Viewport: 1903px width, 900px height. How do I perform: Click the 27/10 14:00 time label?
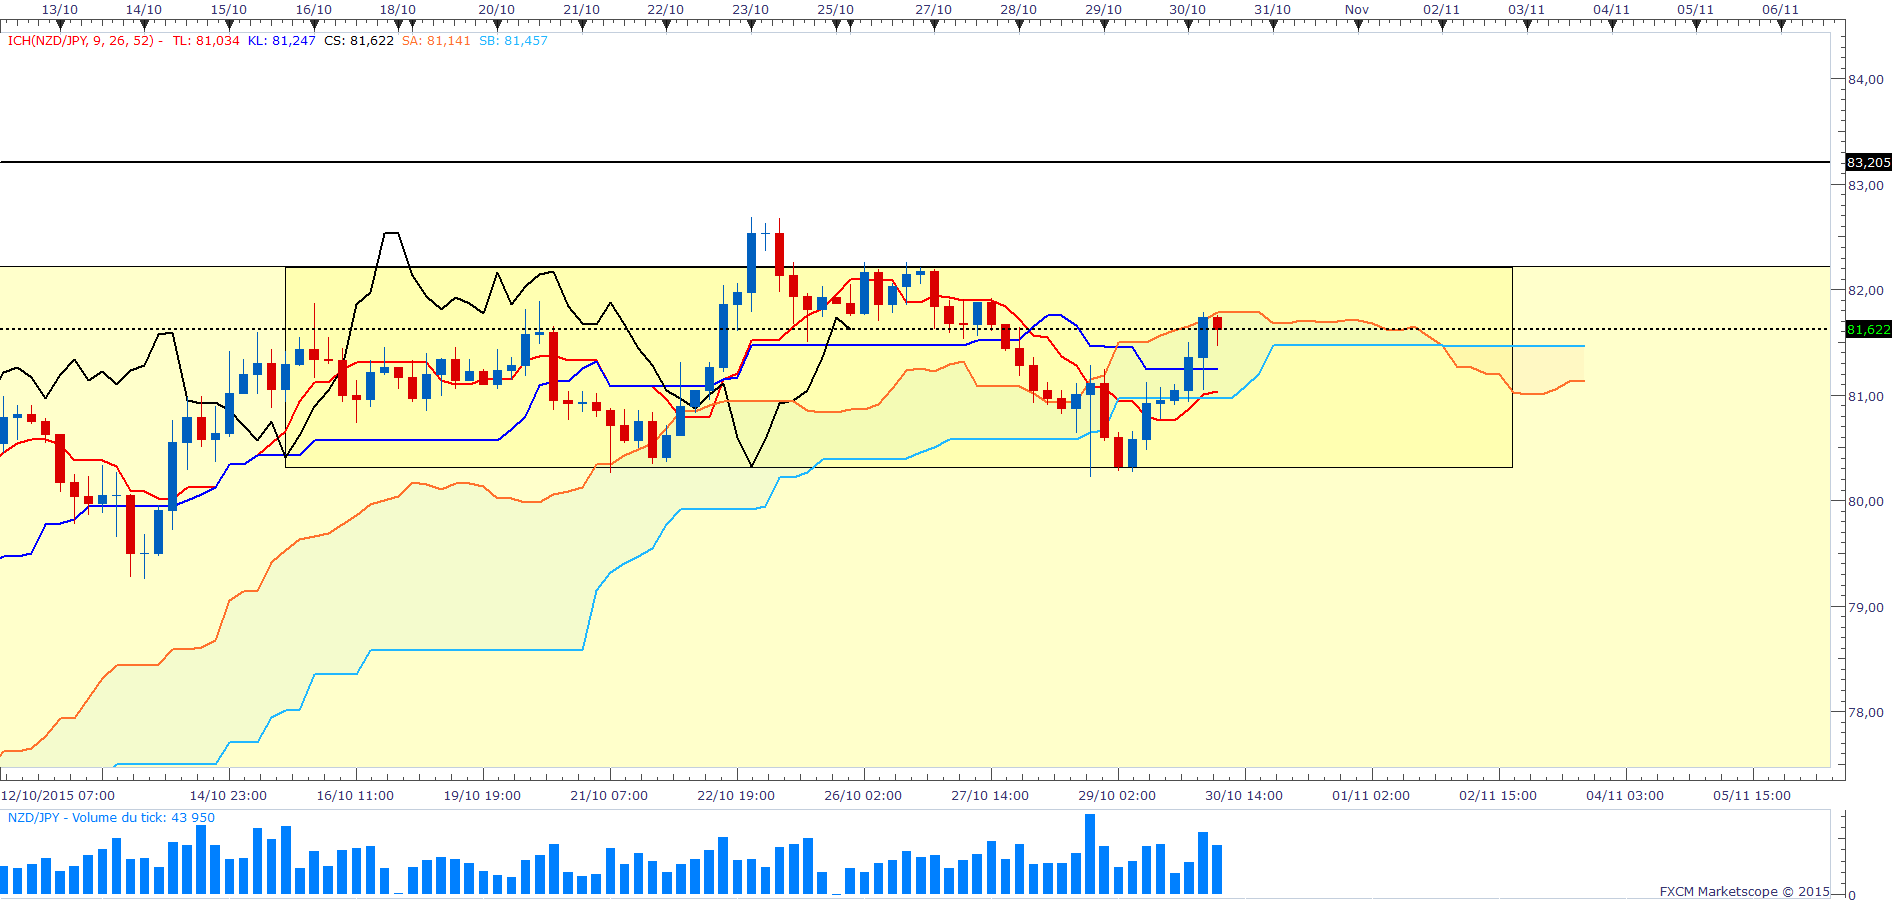pos(990,796)
